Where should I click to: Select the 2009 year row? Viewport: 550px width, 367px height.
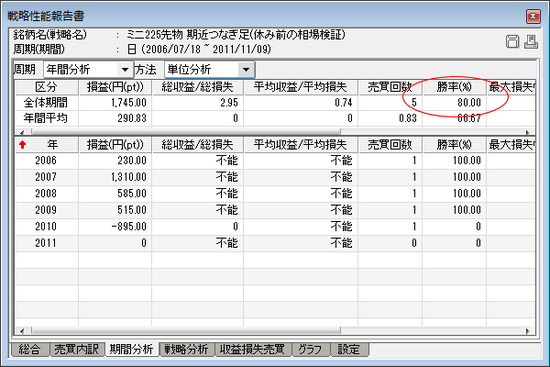[x=275, y=210]
